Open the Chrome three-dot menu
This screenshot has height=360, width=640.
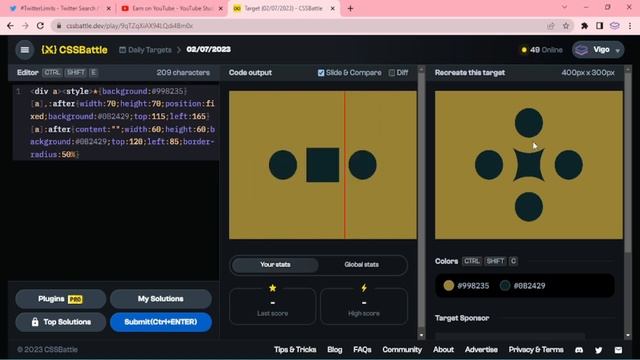pos(630,26)
